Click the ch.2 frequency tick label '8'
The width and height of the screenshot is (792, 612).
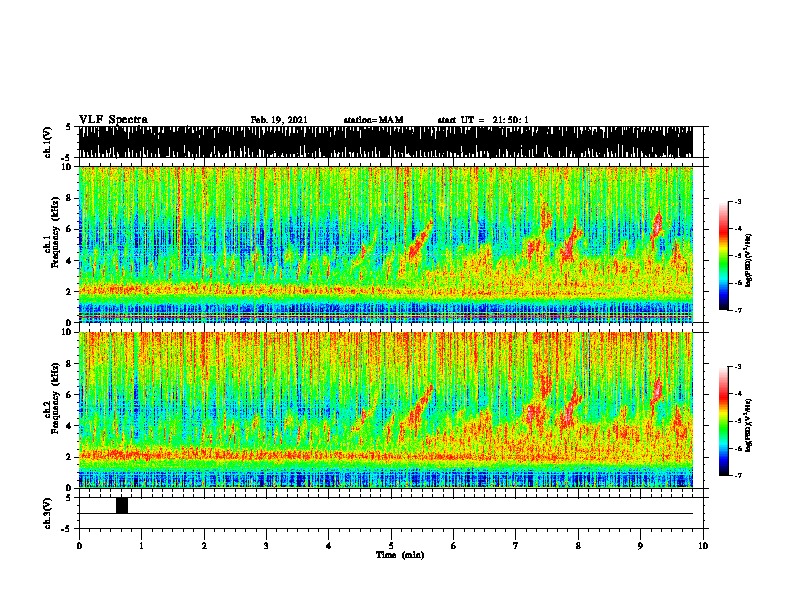[x=70, y=364]
